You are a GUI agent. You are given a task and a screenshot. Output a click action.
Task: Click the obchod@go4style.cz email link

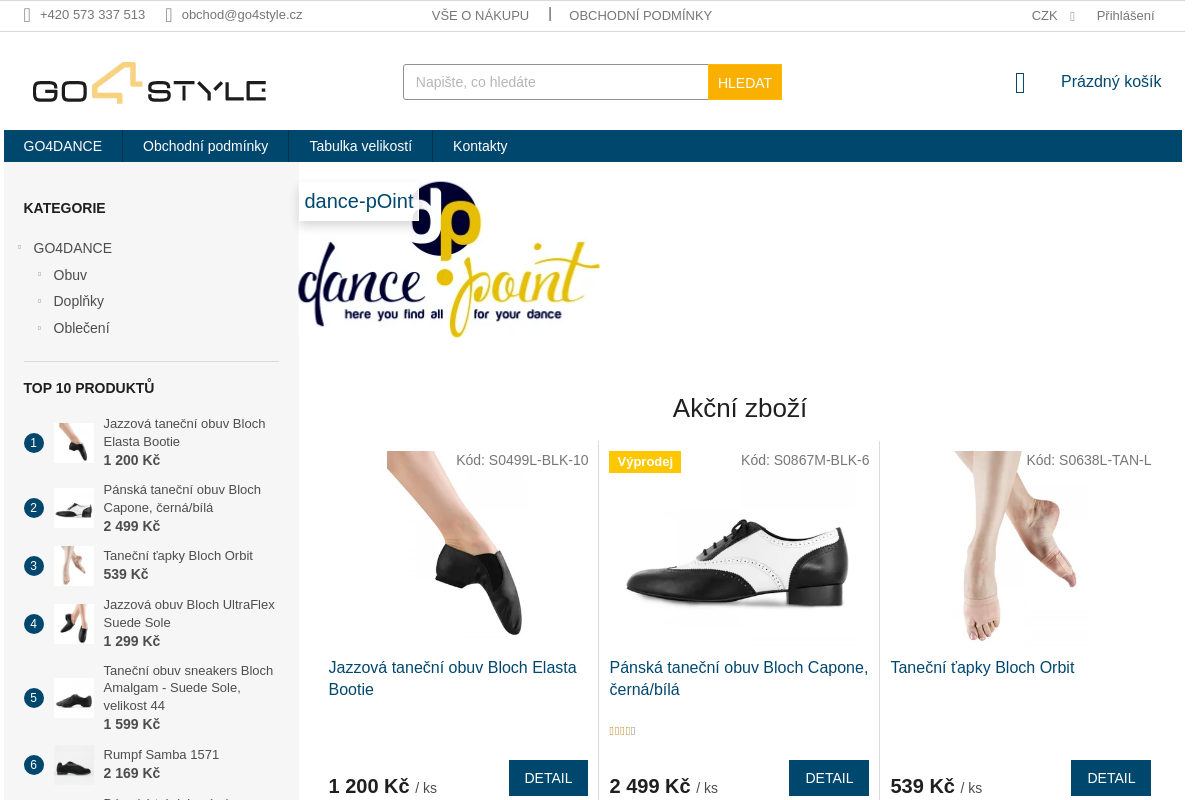coord(242,15)
